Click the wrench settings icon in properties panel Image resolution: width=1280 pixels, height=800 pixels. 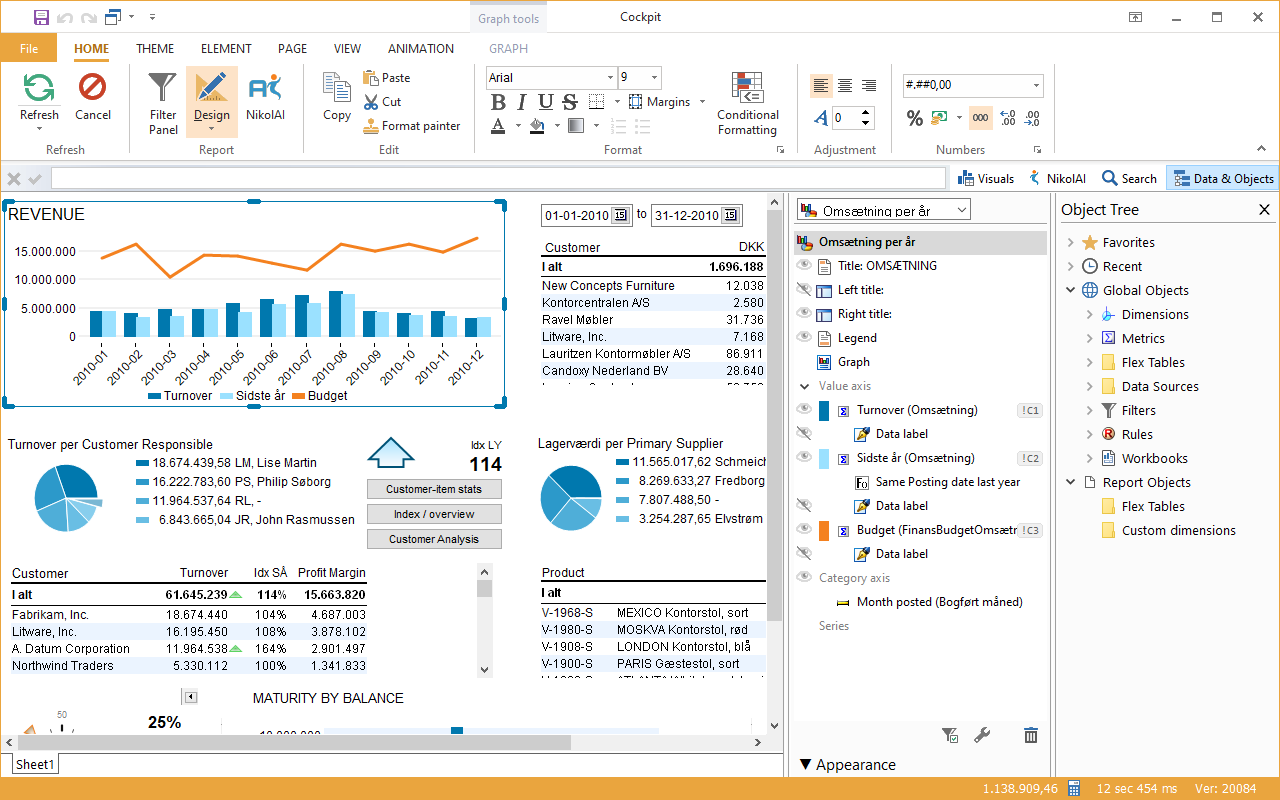[982, 735]
